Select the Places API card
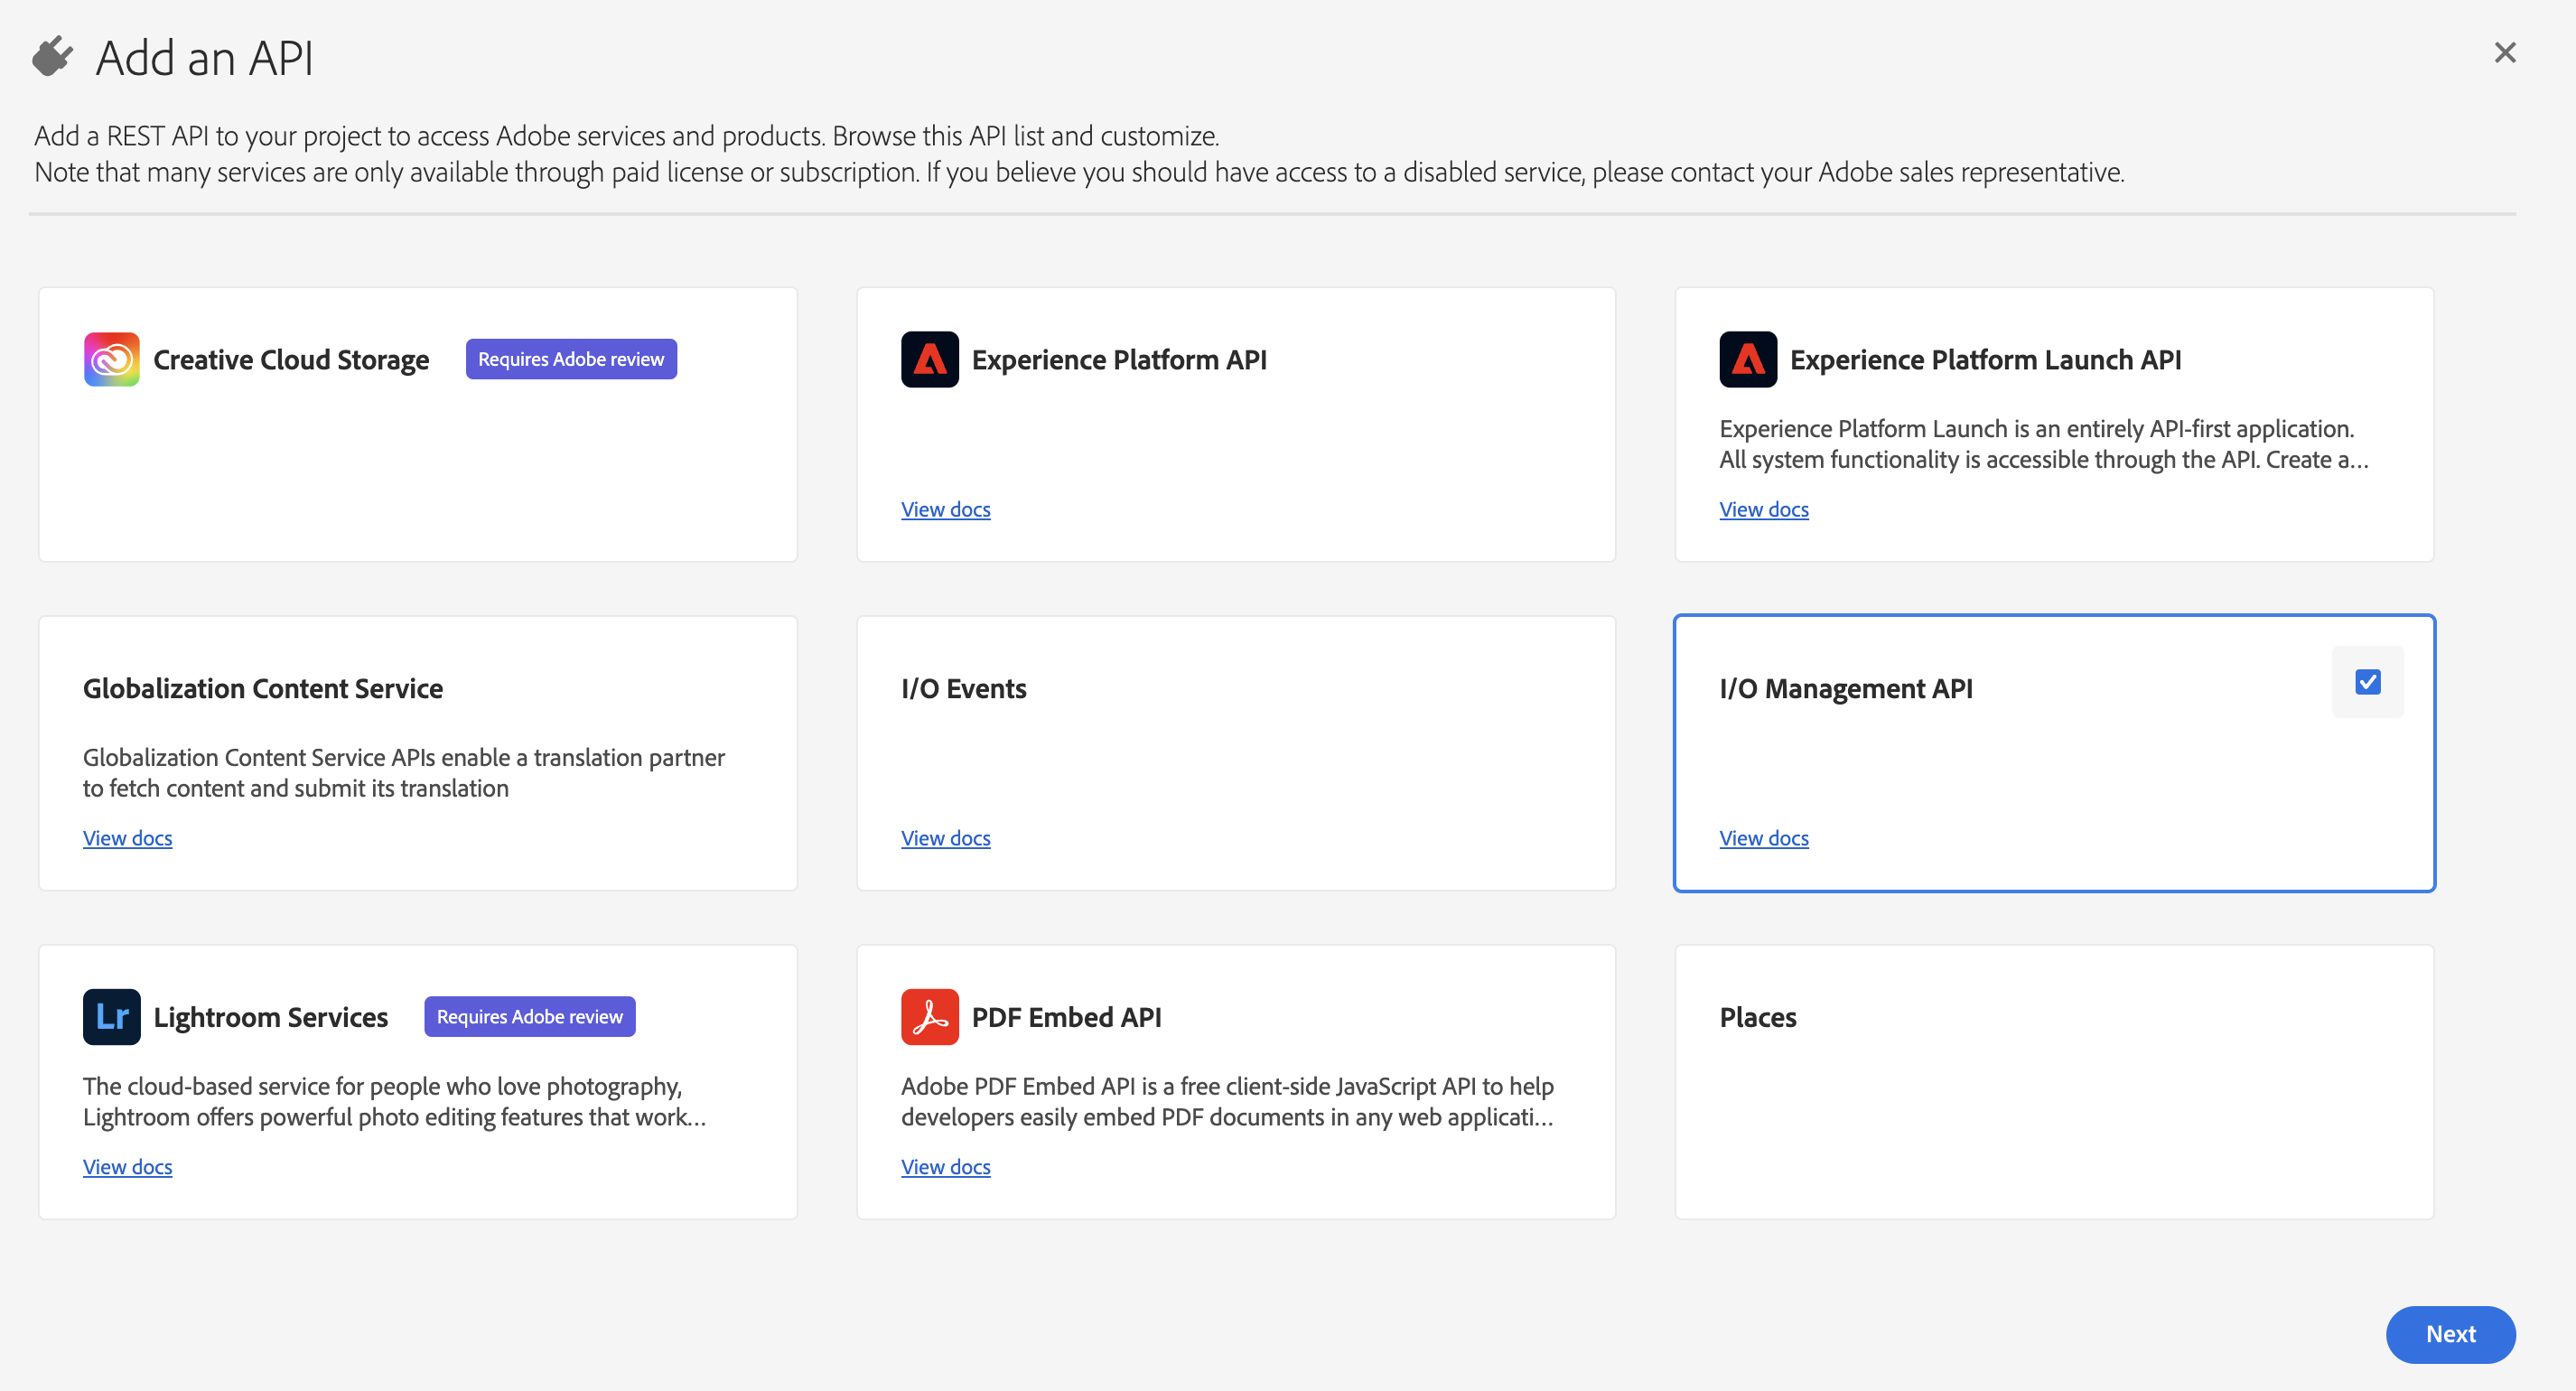This screenshot has height=1391, width=2576. pos(2053,1081)
